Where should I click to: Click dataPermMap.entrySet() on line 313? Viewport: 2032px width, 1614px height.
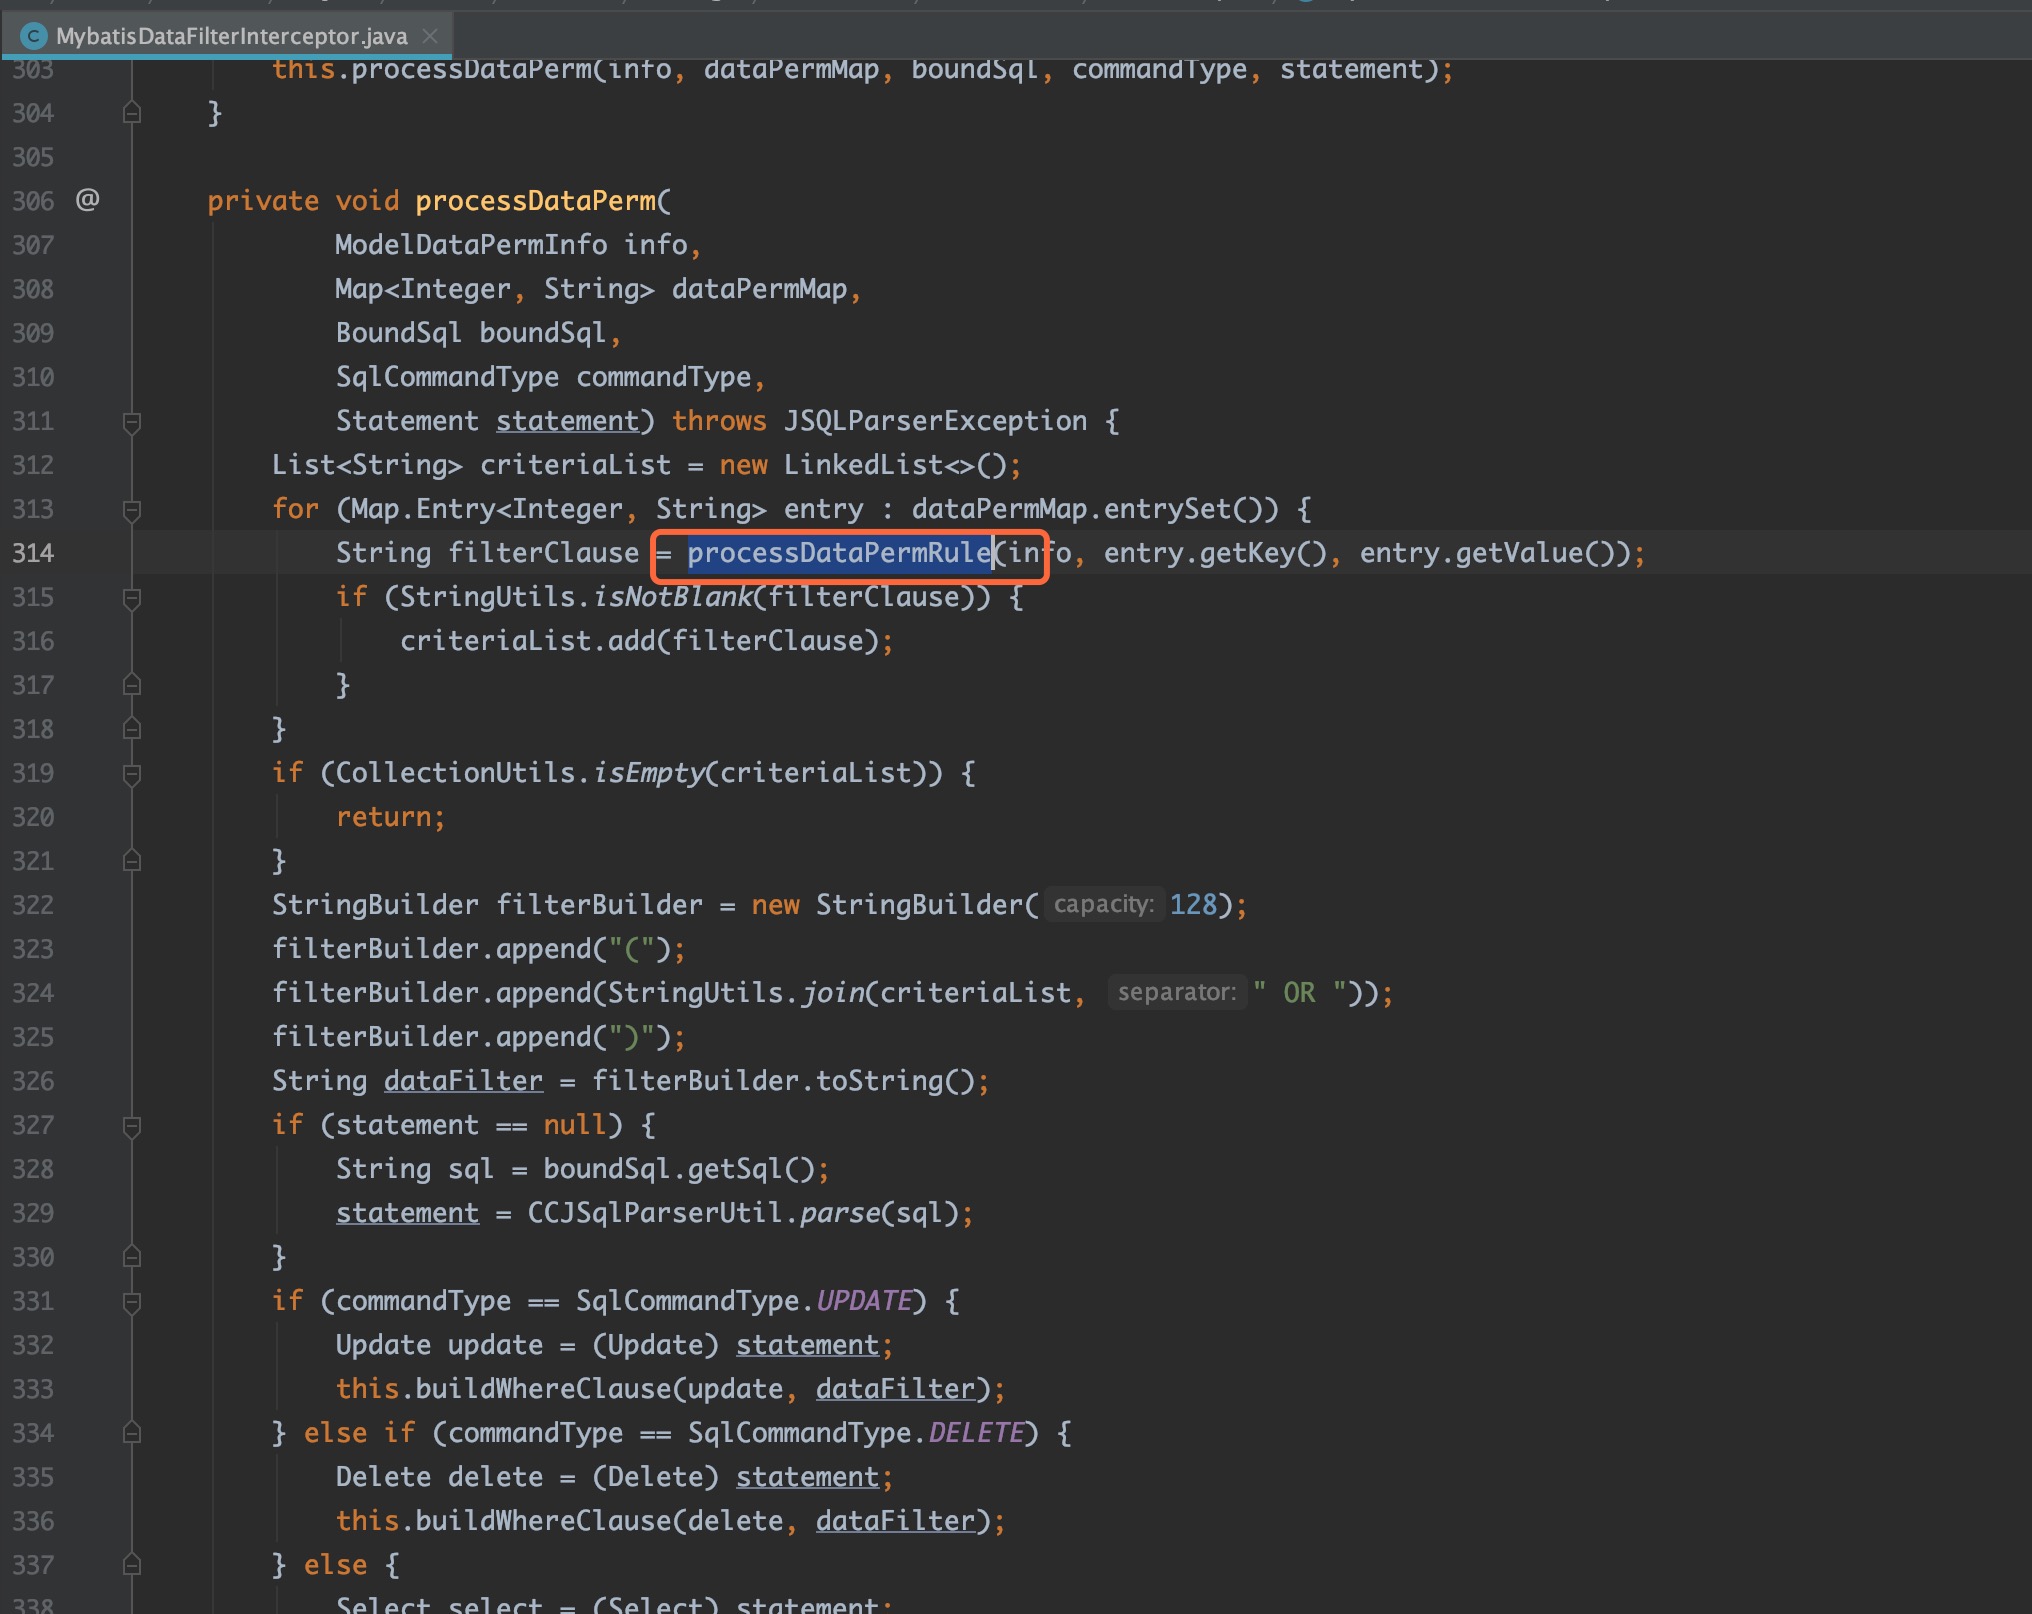1087,509
